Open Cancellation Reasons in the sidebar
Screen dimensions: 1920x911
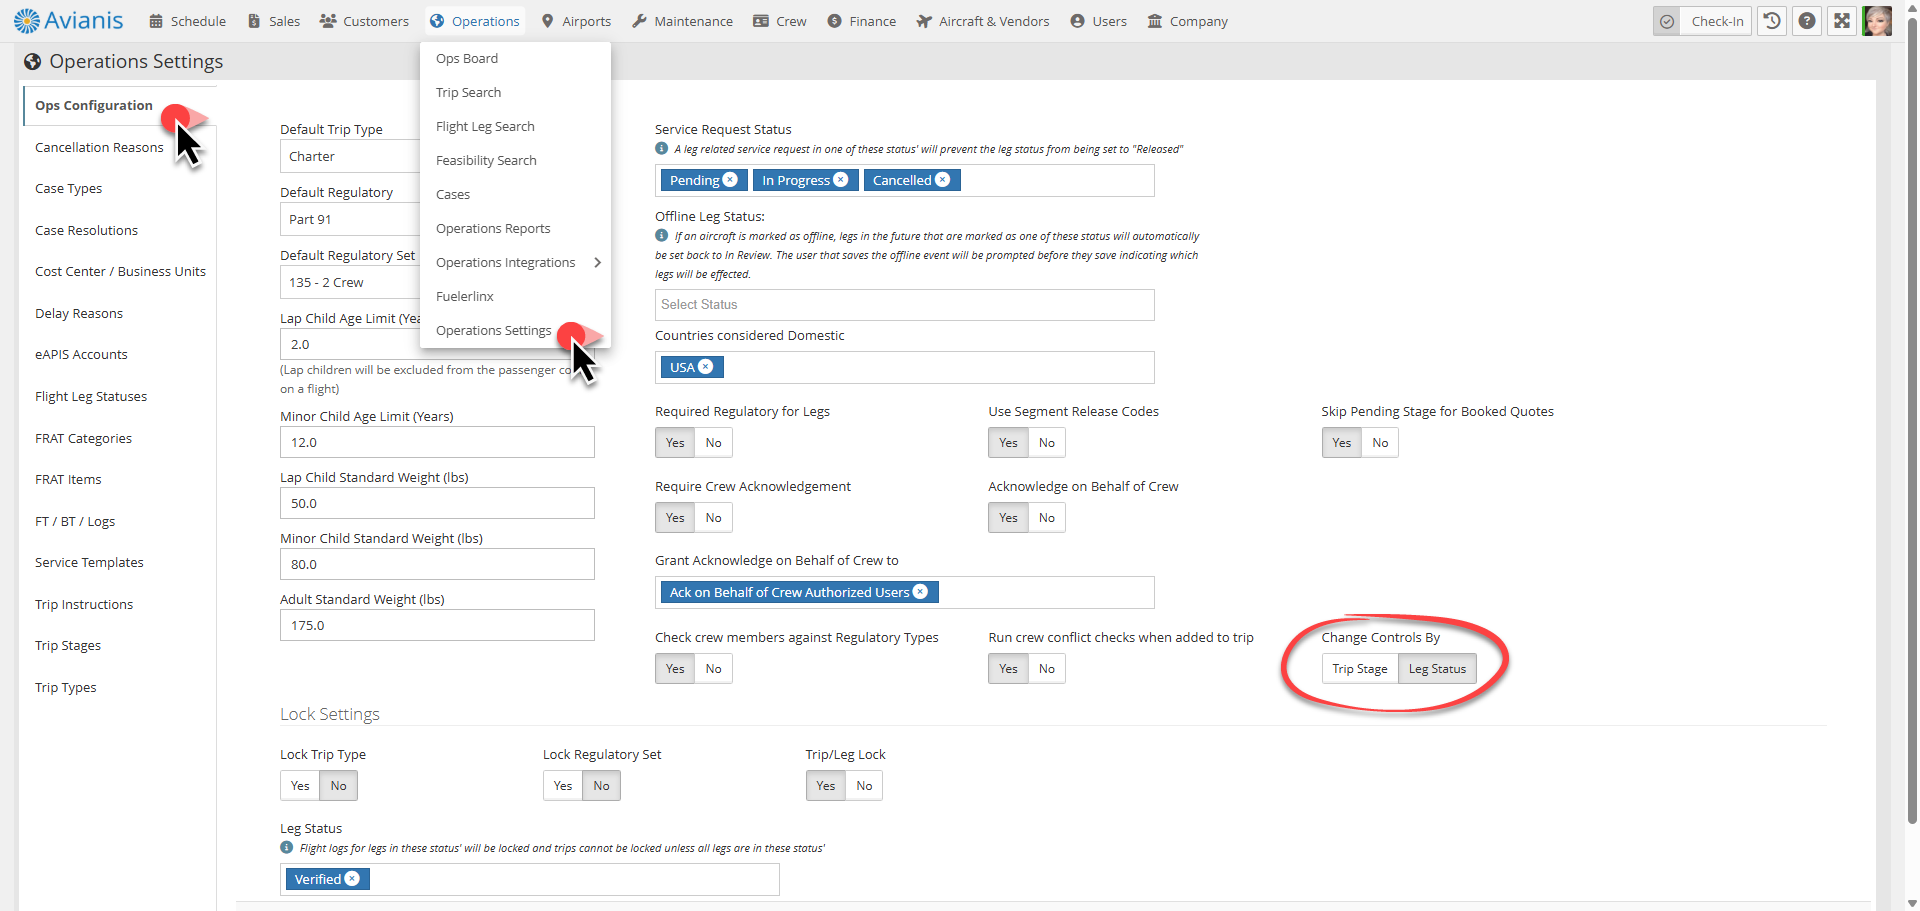tap(99, 147)
